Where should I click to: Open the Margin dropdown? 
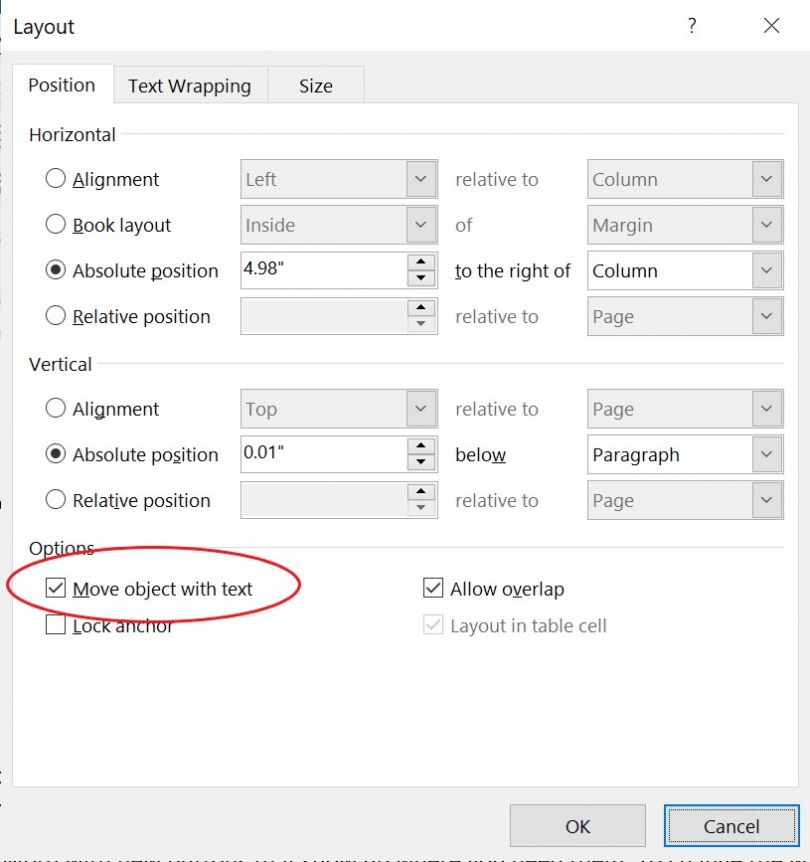tap(766, 225)
